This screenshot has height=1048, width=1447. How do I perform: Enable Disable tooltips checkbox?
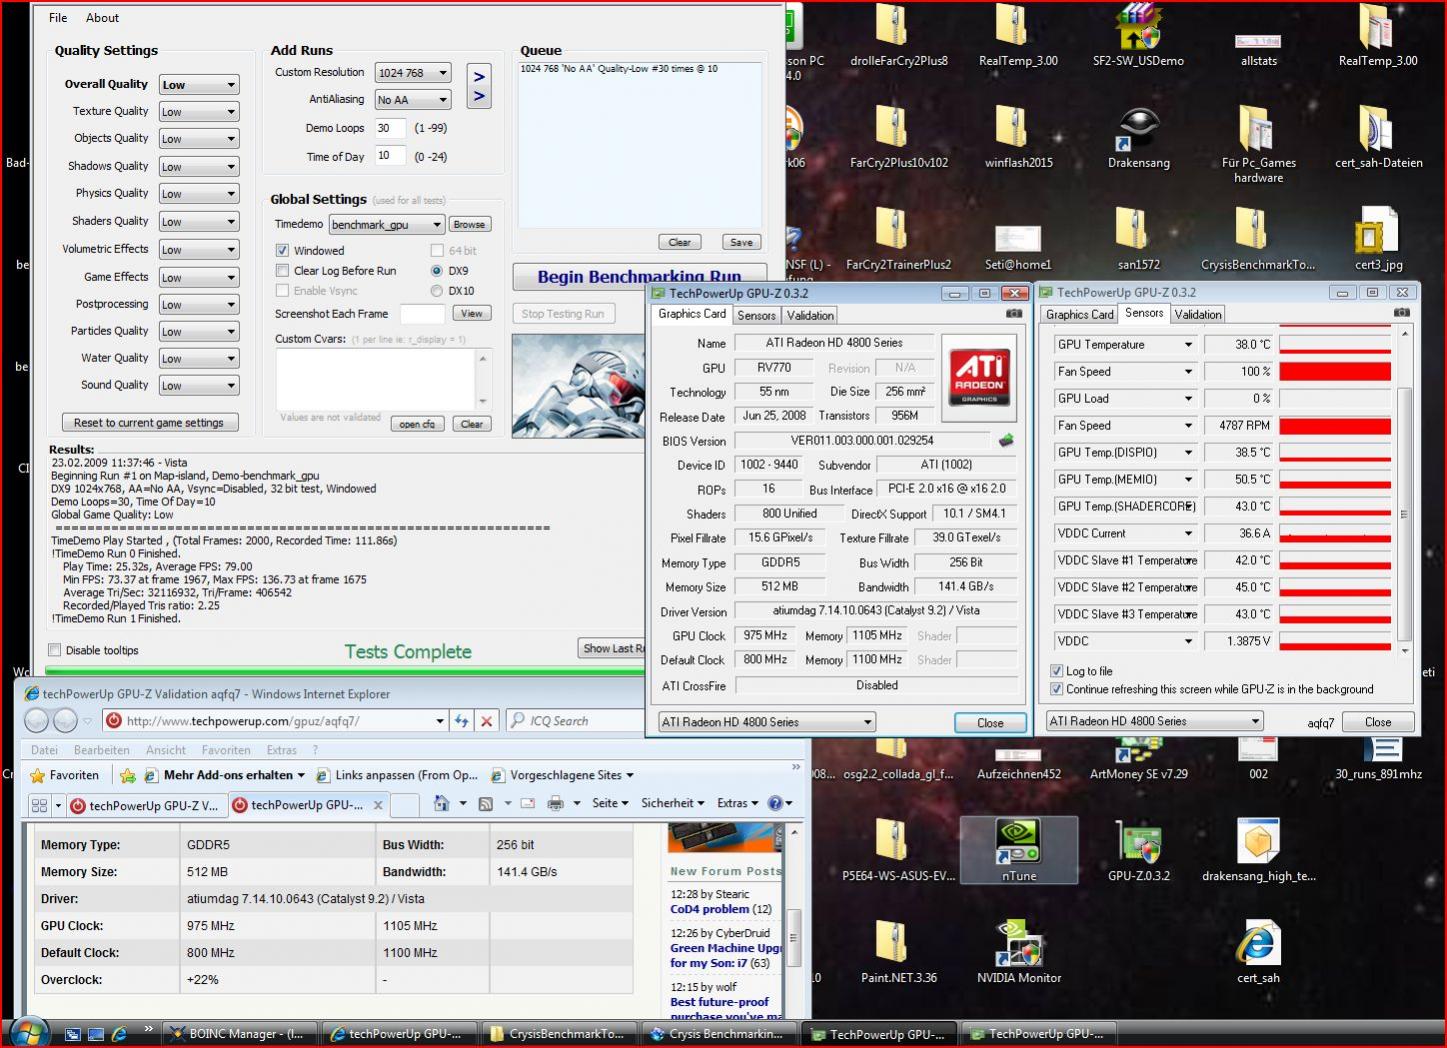[55, 650]
